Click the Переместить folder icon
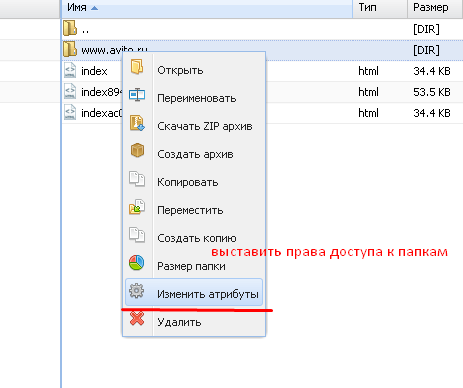This screenshot has width=463, height=388. coord(137,207)
